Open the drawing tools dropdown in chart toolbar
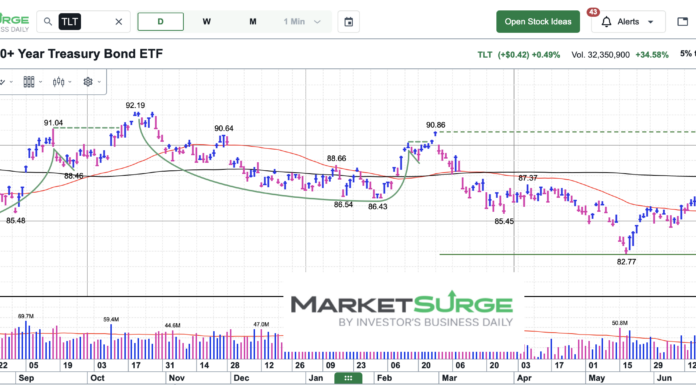 (x=6, y=82)
